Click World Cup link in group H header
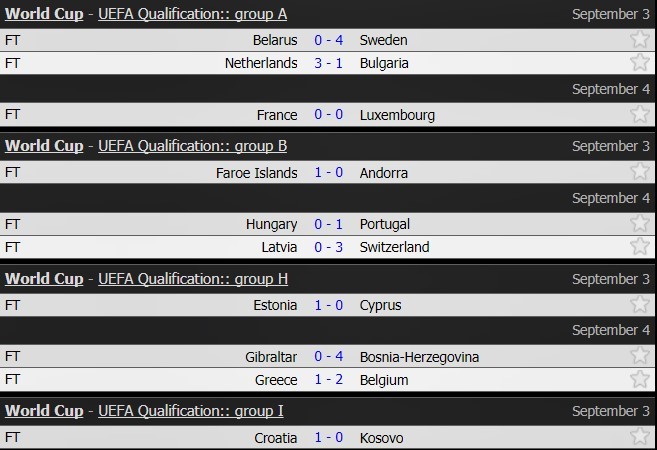 coord(44,279)
